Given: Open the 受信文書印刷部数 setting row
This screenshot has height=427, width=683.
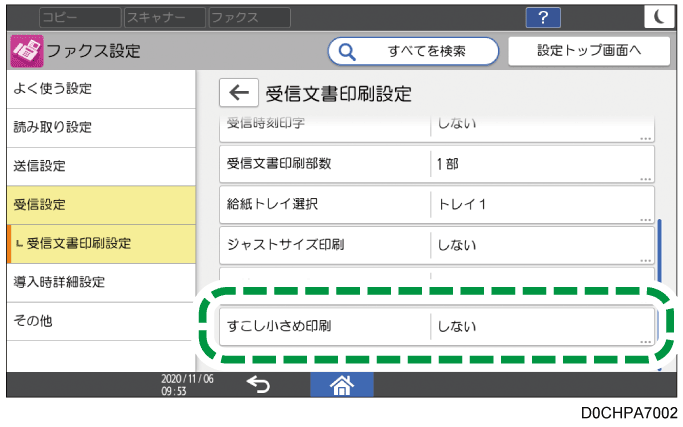Looking at the screenshot, I should 437,164.
